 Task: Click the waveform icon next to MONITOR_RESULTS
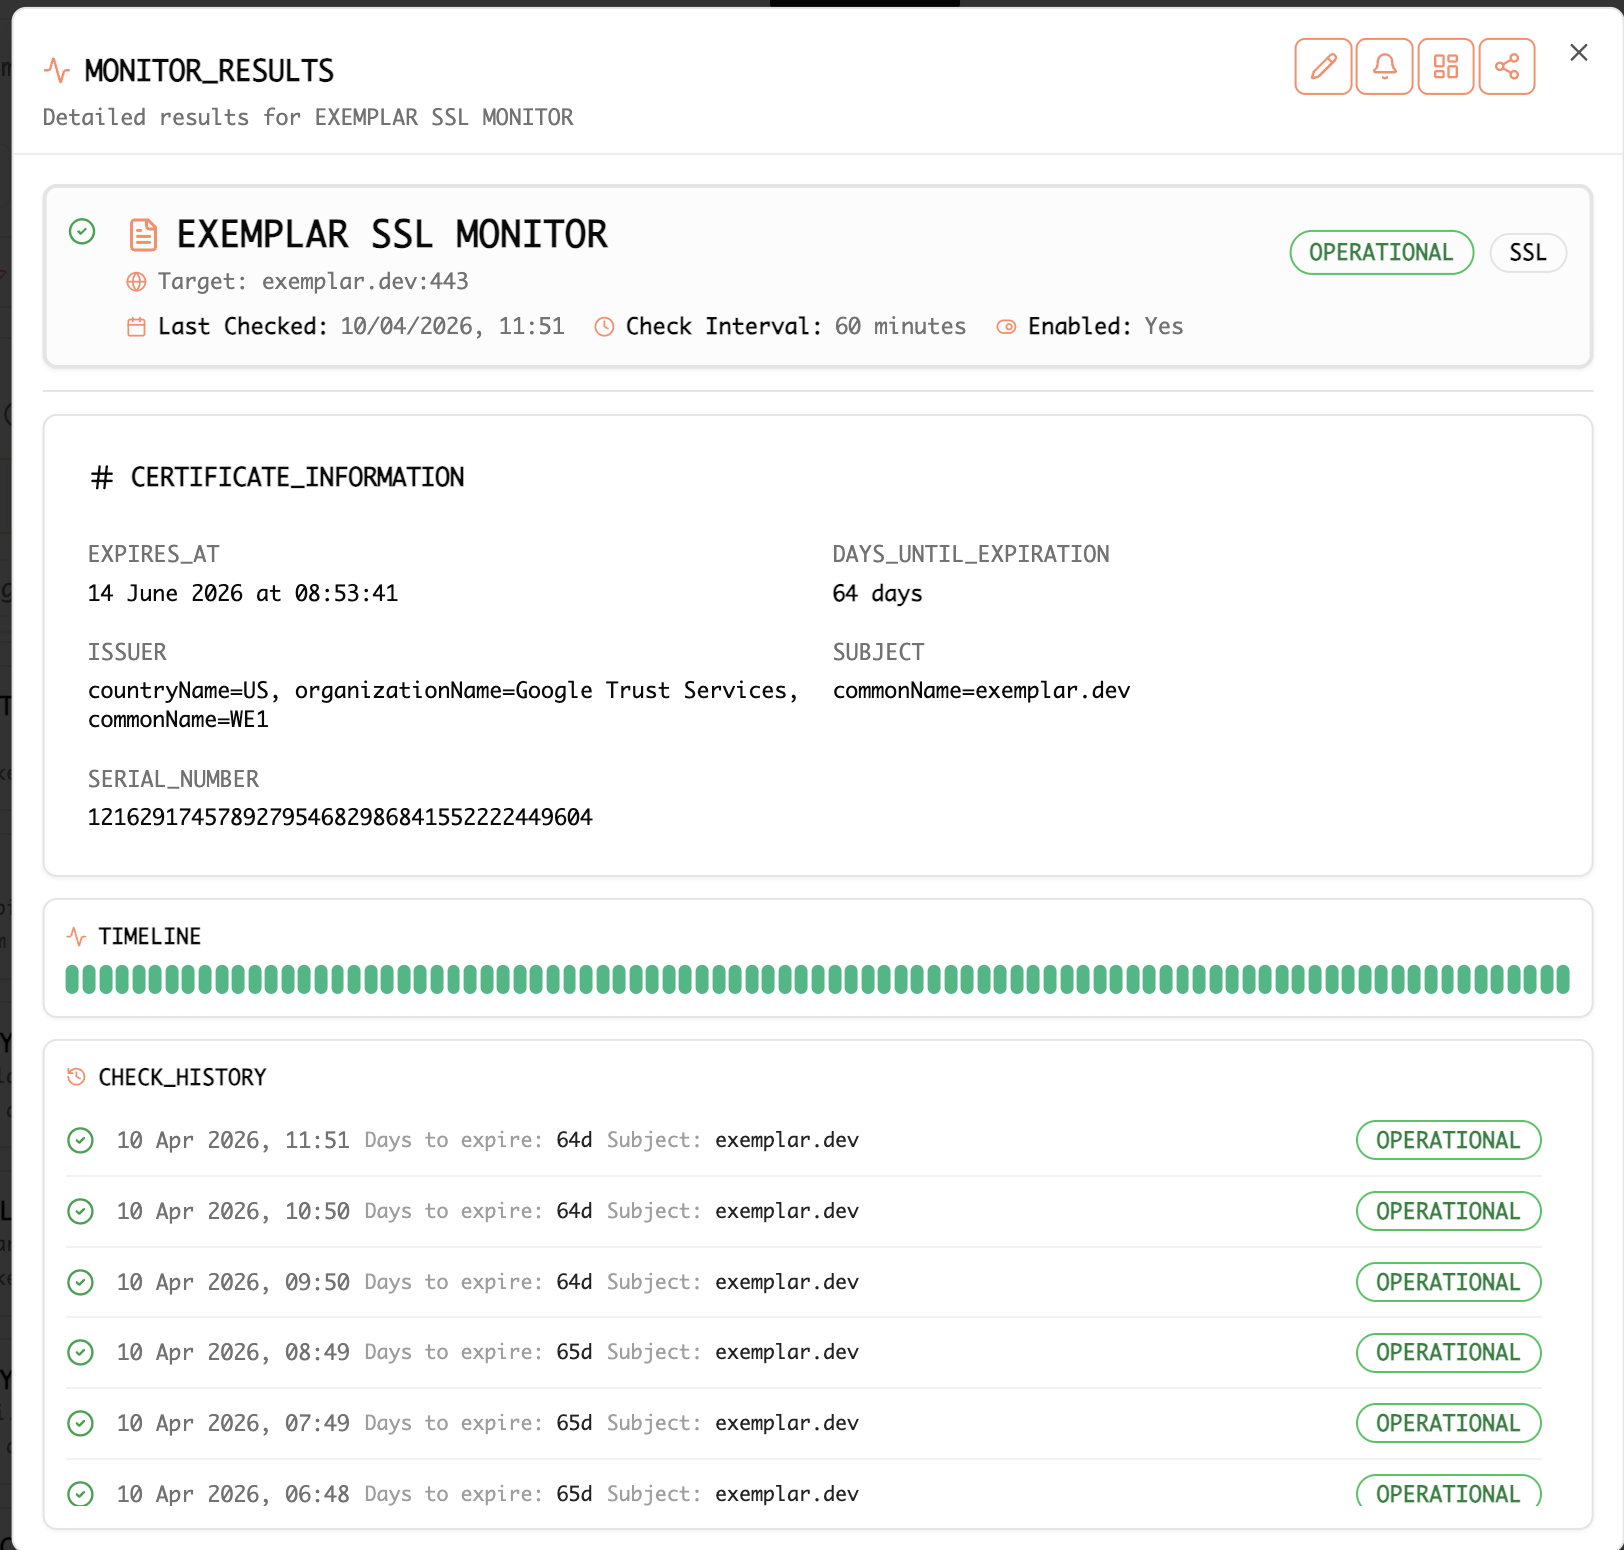point(55,69)
